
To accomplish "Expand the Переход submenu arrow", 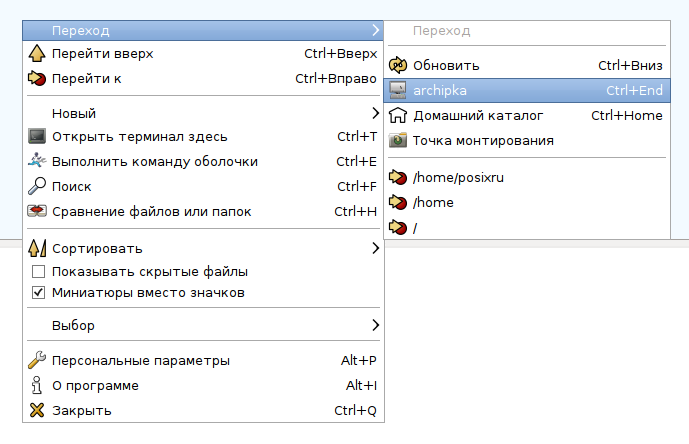I will 375,30.
